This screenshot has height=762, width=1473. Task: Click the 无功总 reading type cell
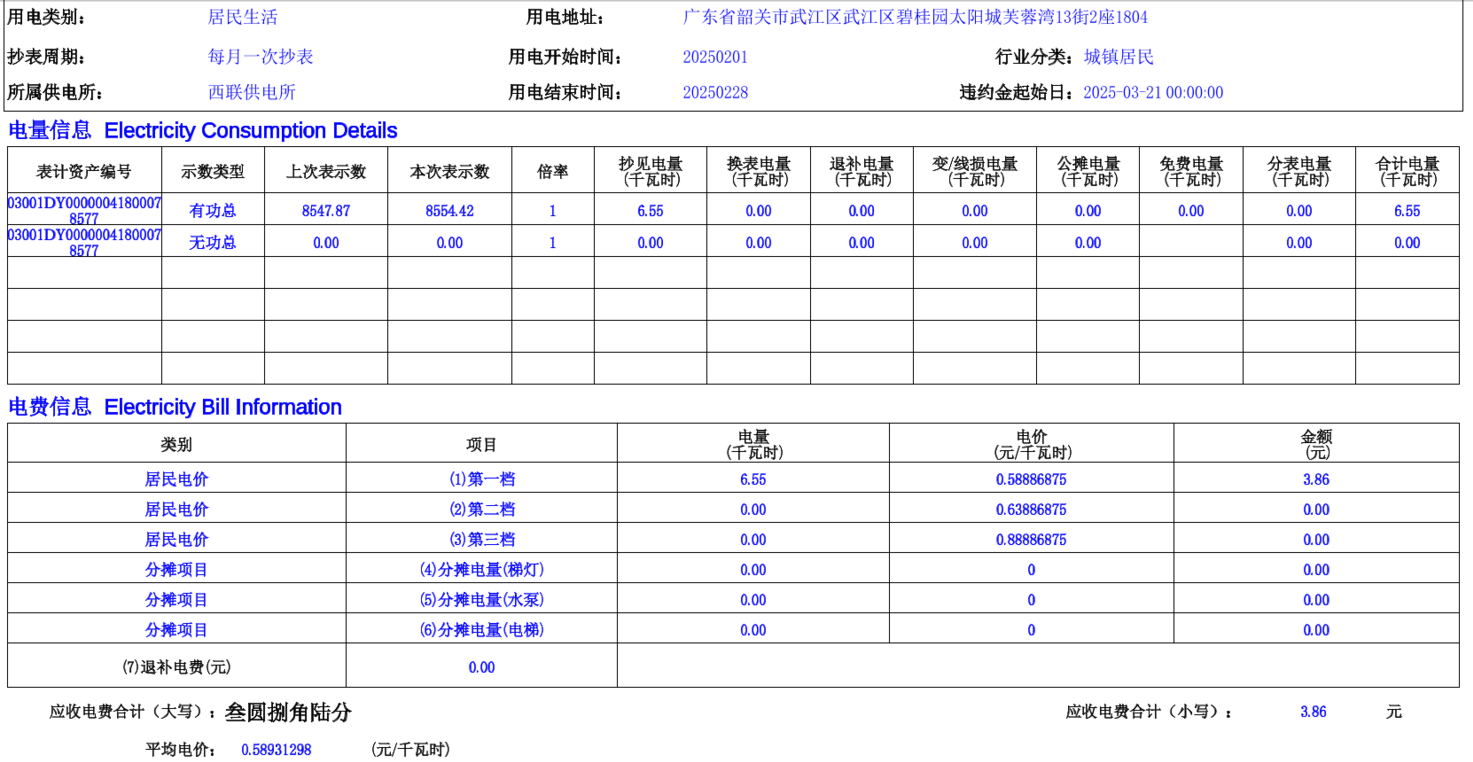[x=213, y=243]
